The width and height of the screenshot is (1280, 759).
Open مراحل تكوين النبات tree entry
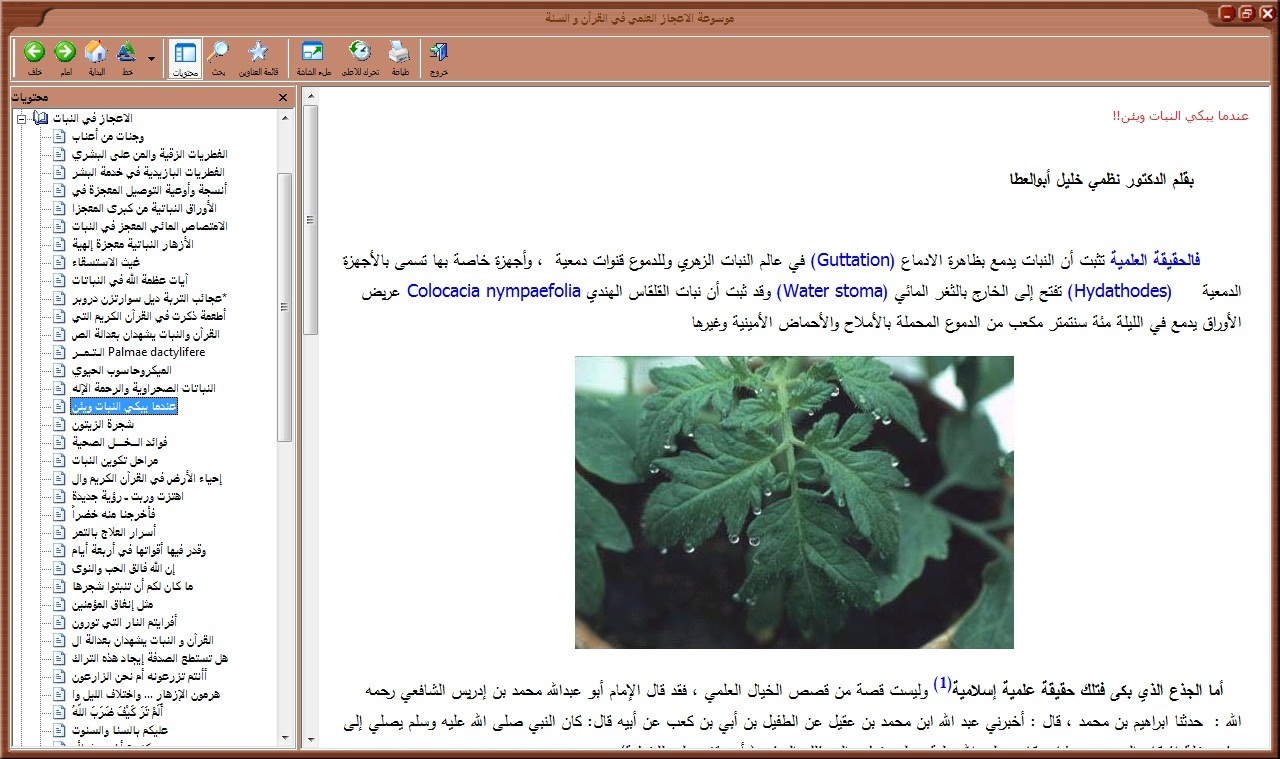click(x=115, y=460)
